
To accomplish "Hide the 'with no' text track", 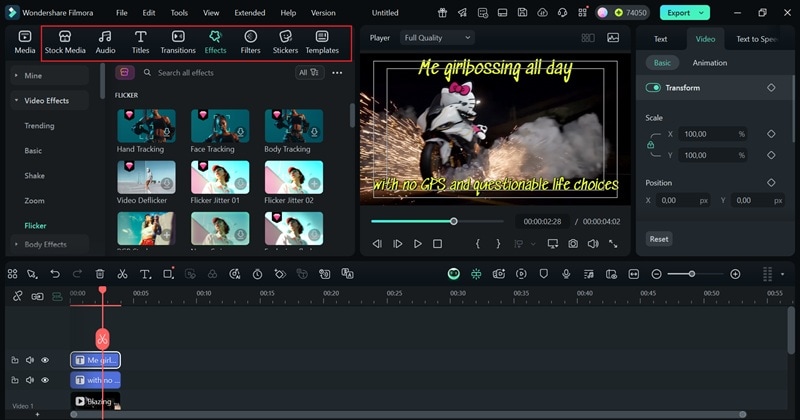I will click(45, 380).
